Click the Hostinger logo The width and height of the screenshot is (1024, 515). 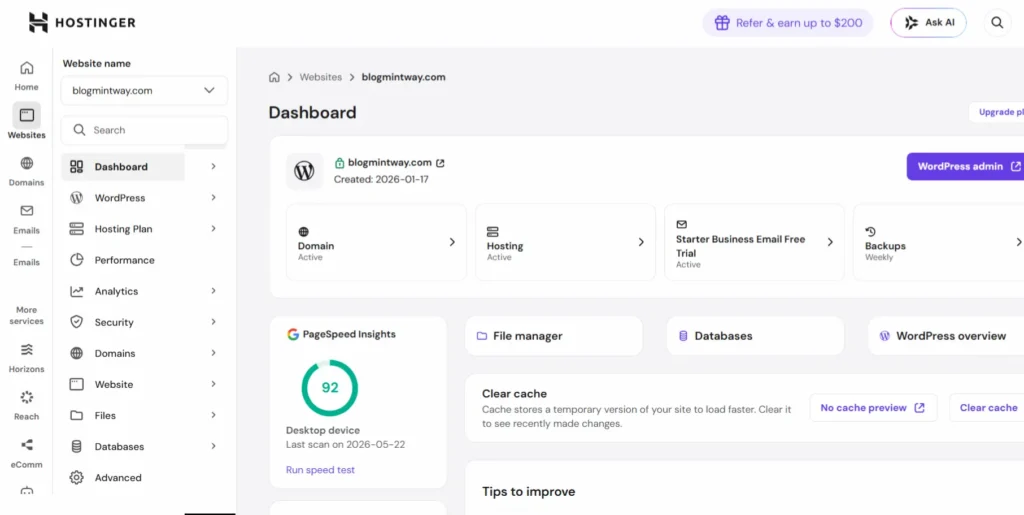[82, 22]
